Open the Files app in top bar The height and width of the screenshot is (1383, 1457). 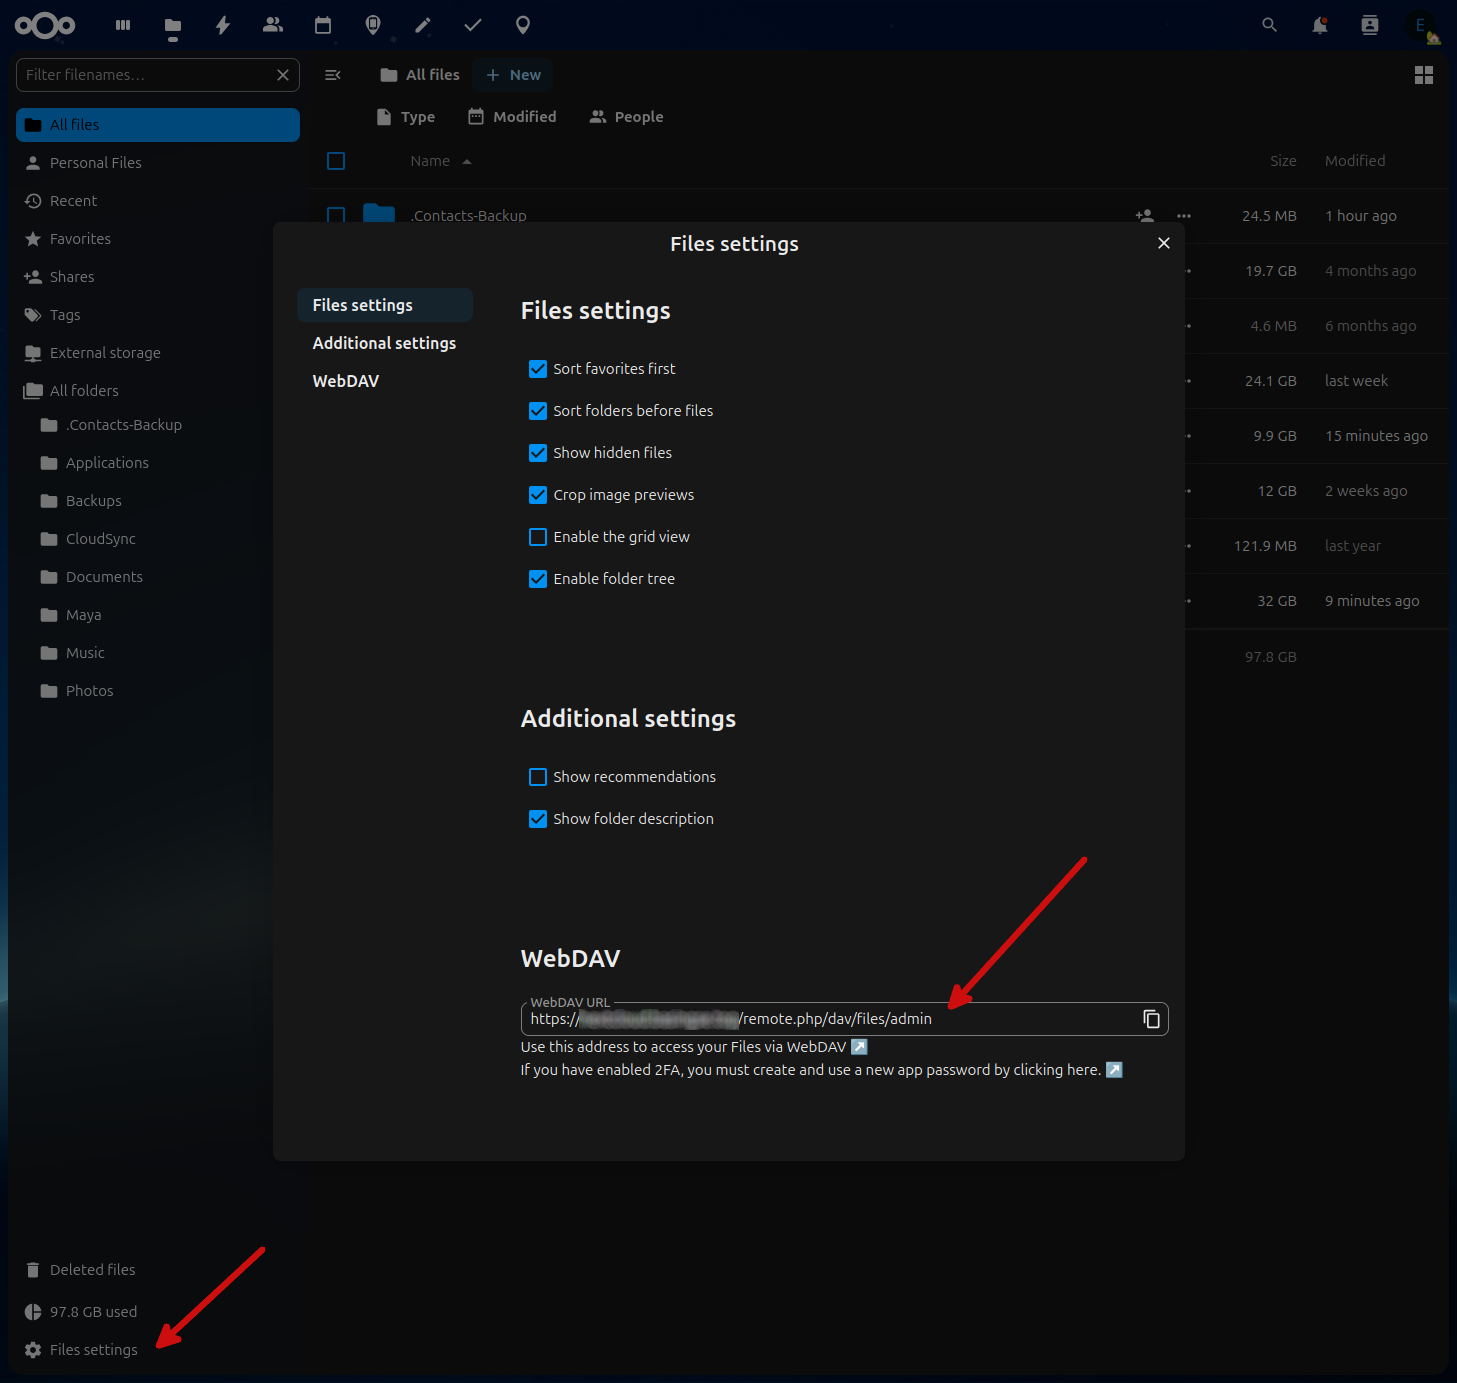(173, 25)
